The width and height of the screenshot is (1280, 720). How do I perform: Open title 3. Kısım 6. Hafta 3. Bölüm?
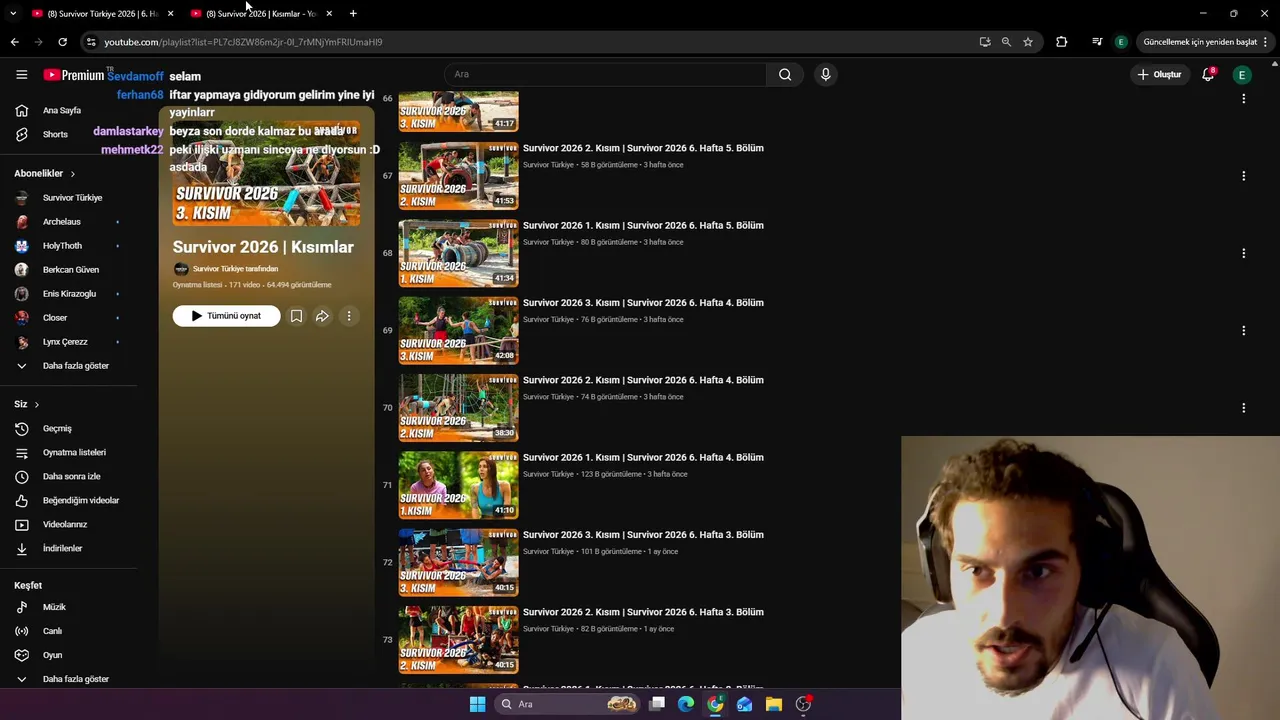(x=643, y=535)
